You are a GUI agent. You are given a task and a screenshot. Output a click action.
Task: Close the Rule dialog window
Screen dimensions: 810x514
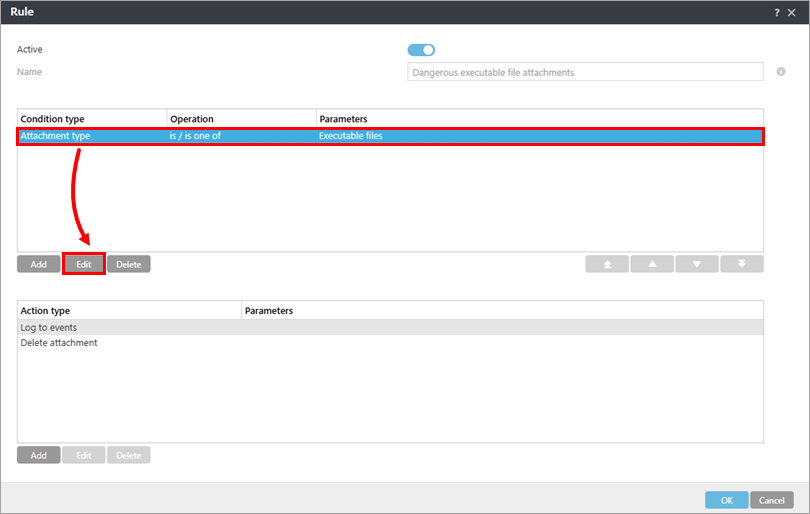(792, 12)
